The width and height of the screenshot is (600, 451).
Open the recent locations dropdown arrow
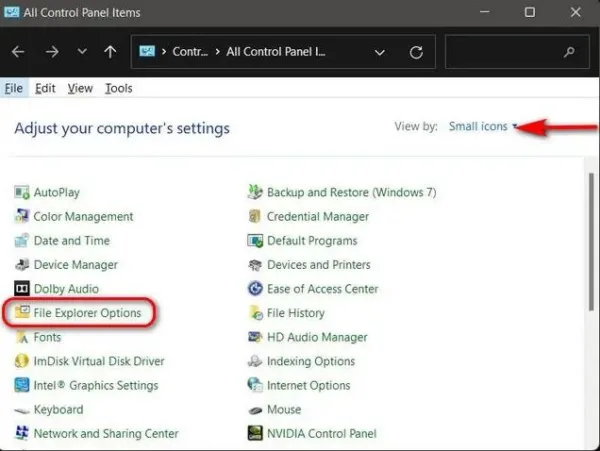click(82, 52)
